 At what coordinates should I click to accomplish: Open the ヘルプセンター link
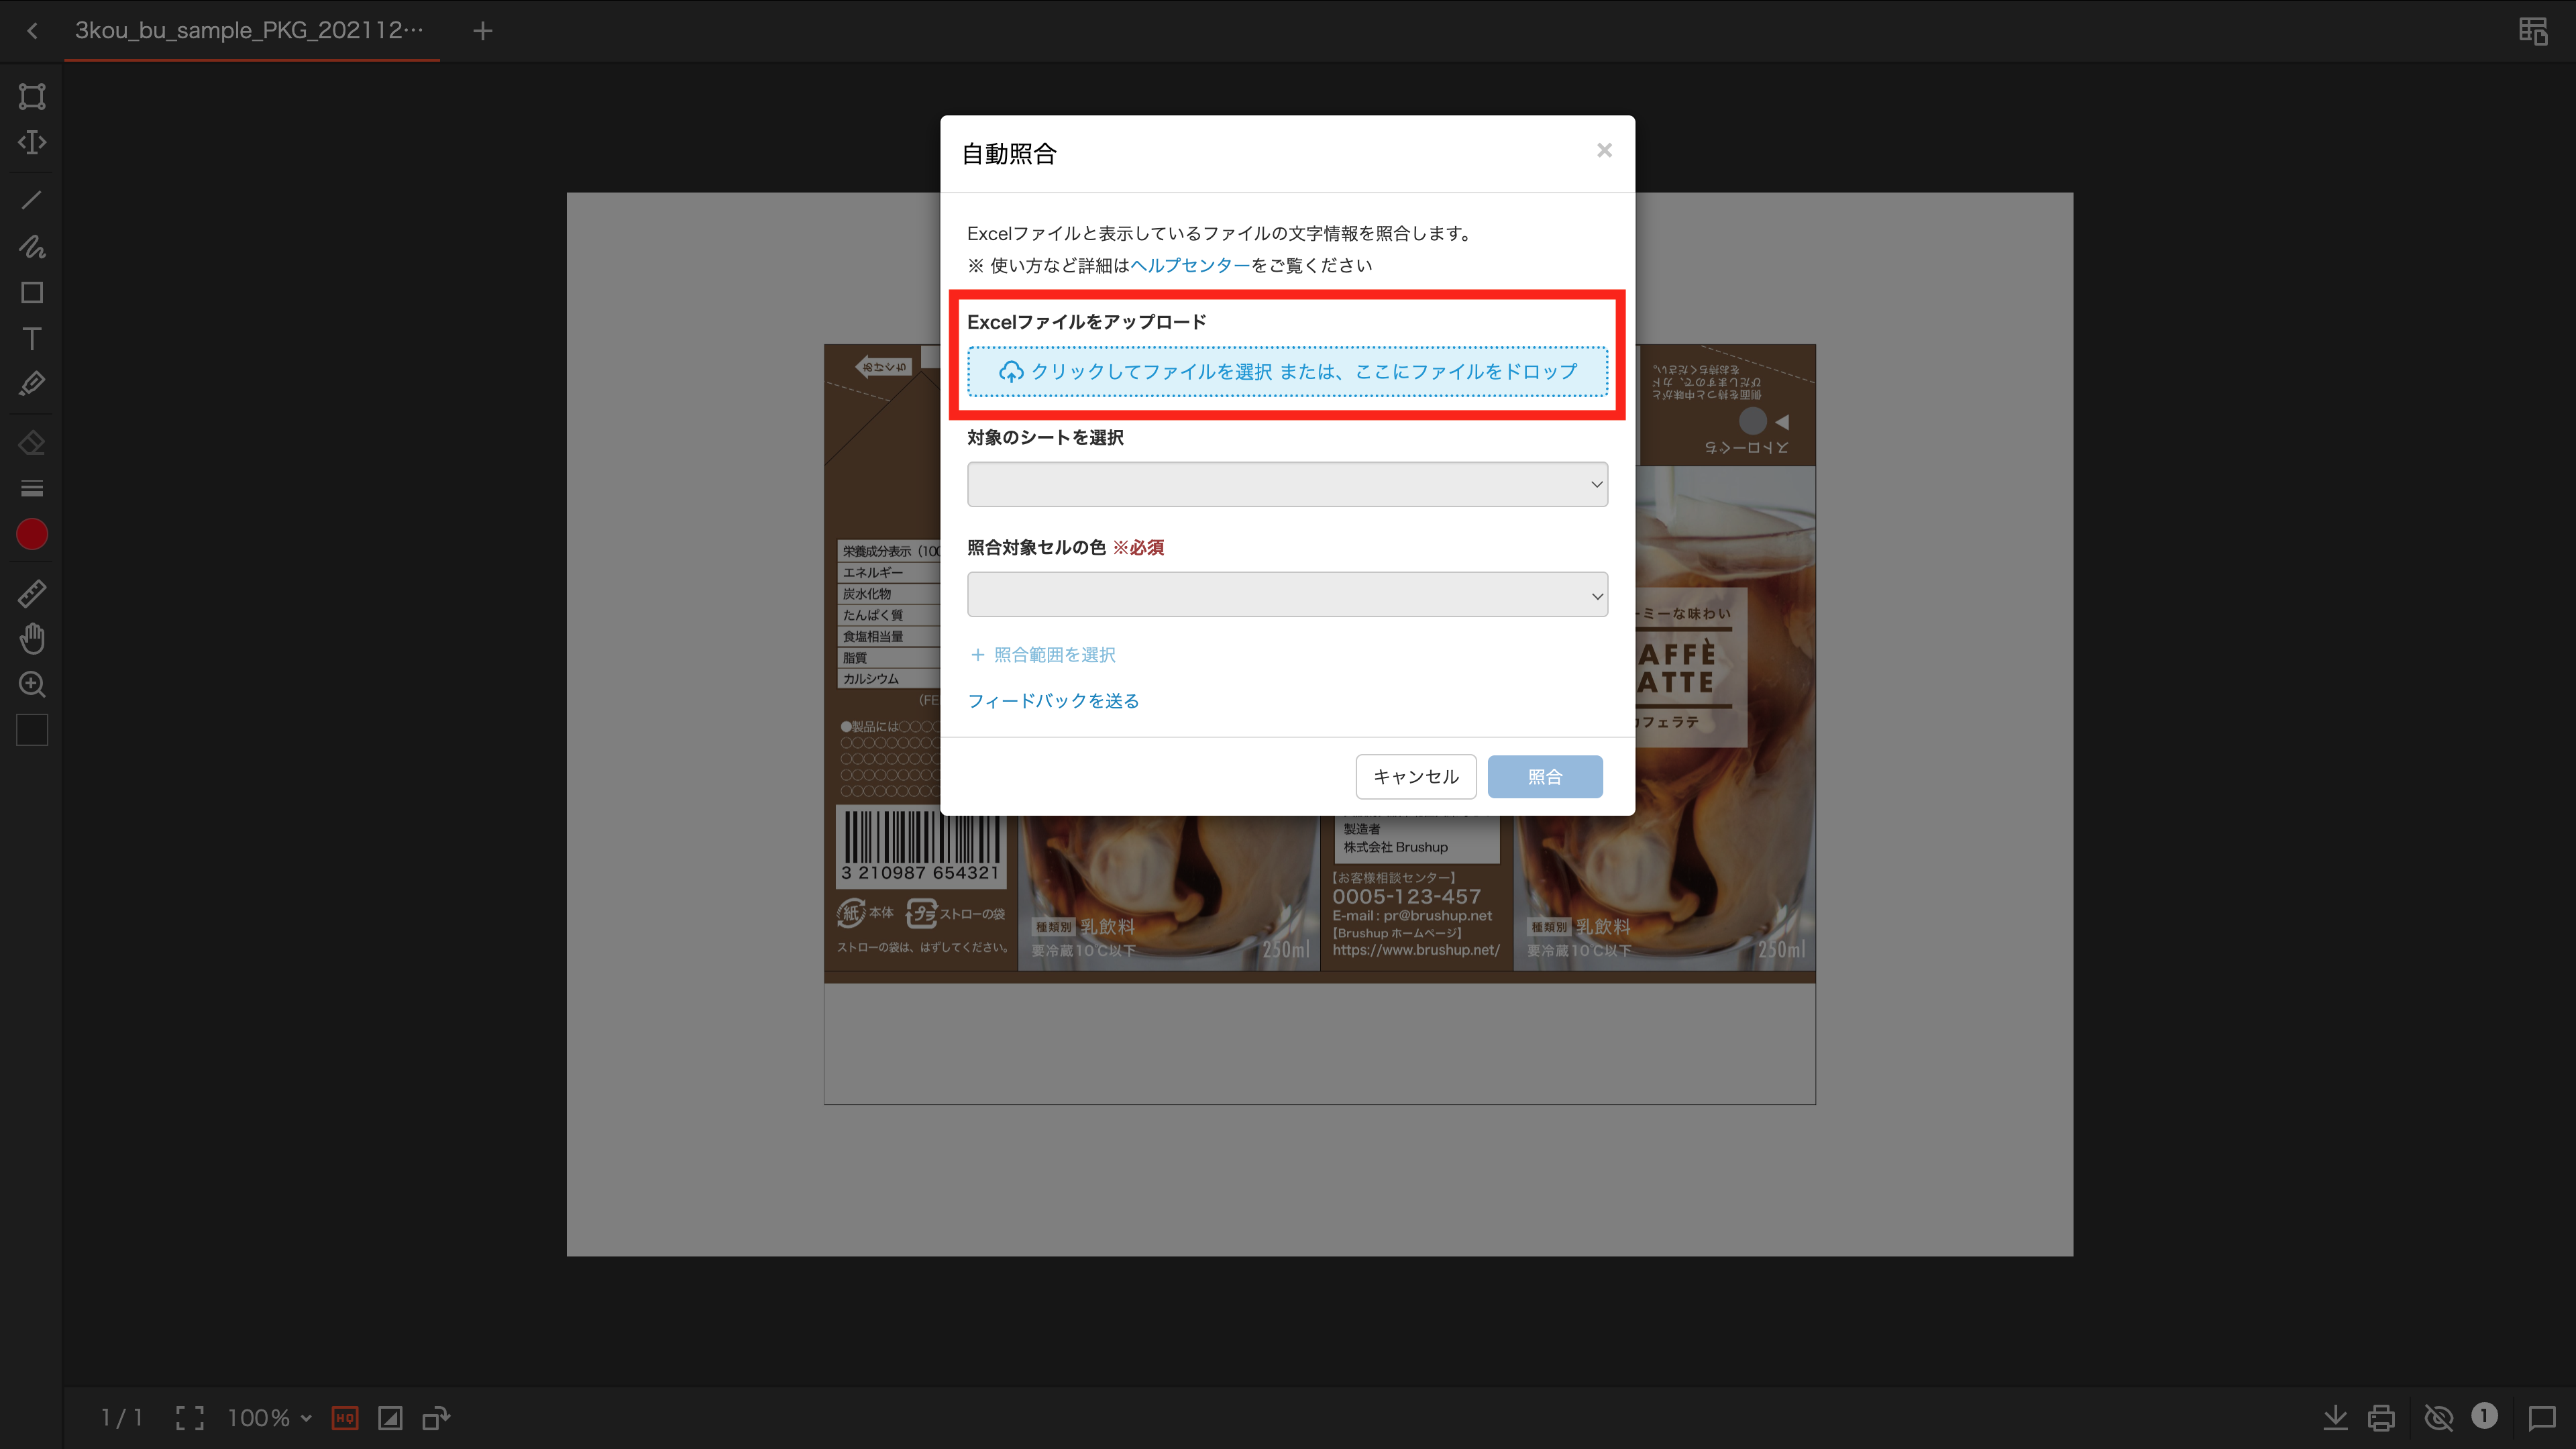pos(1190,266)
